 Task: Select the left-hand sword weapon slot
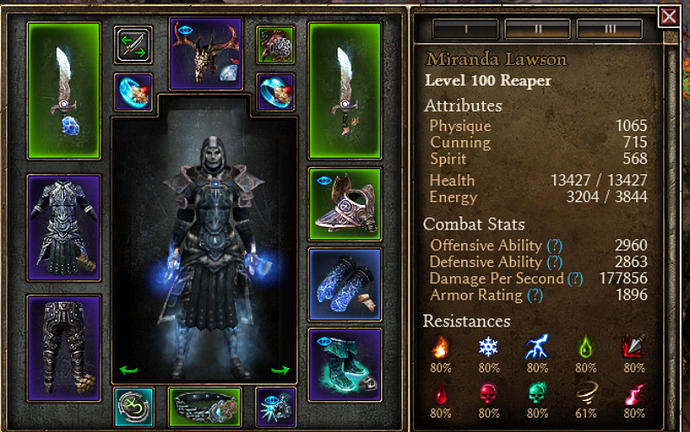tap(64, 91)
